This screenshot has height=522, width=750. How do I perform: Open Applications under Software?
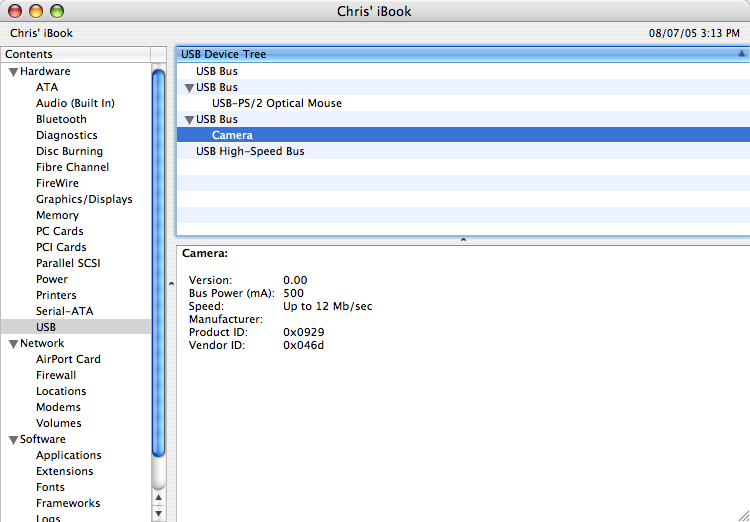[69, 455]
